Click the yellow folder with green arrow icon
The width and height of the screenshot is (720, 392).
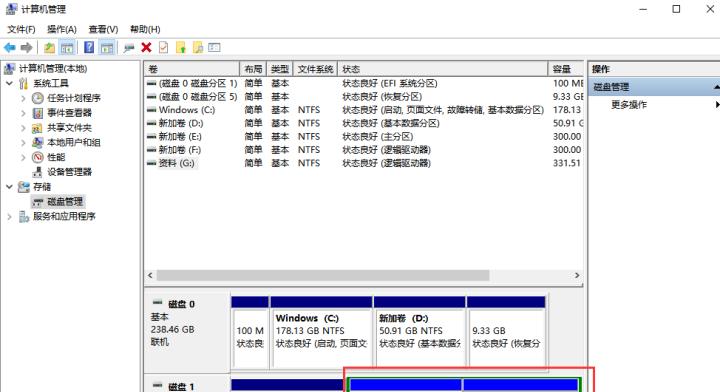click(181, 47)
